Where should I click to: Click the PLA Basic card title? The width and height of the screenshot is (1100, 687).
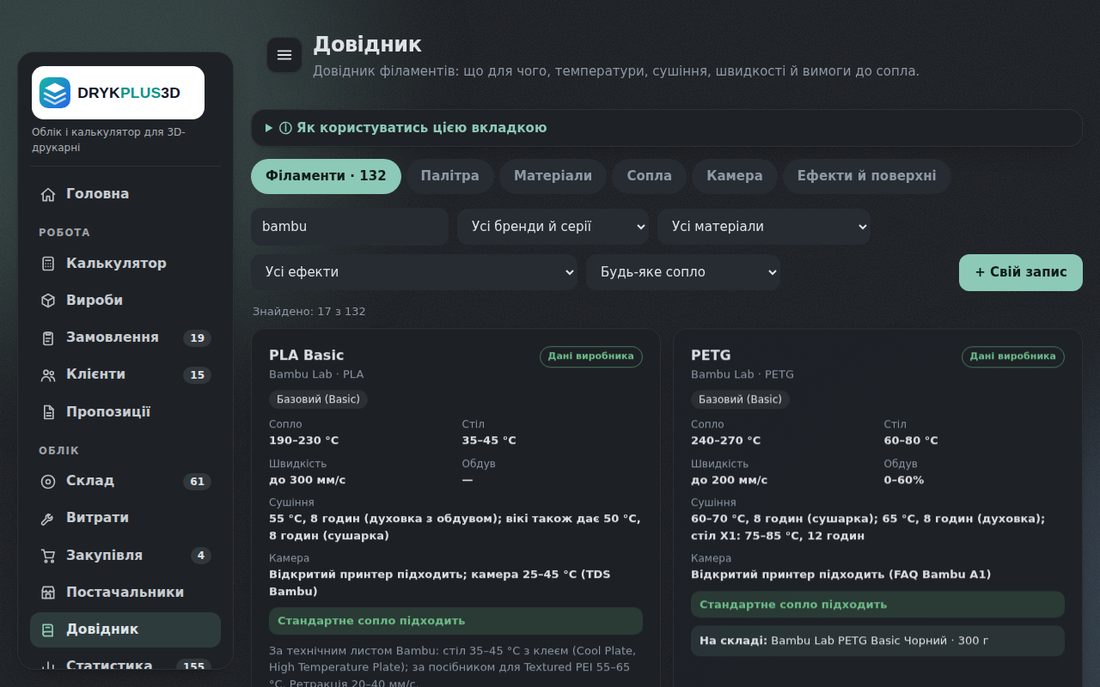(307, 355)
